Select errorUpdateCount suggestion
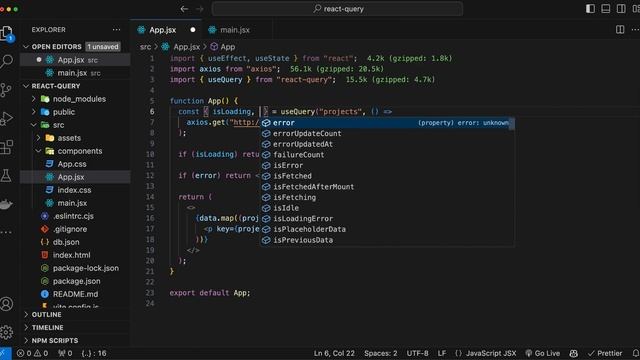640x360 pixels. click(387, 133)
